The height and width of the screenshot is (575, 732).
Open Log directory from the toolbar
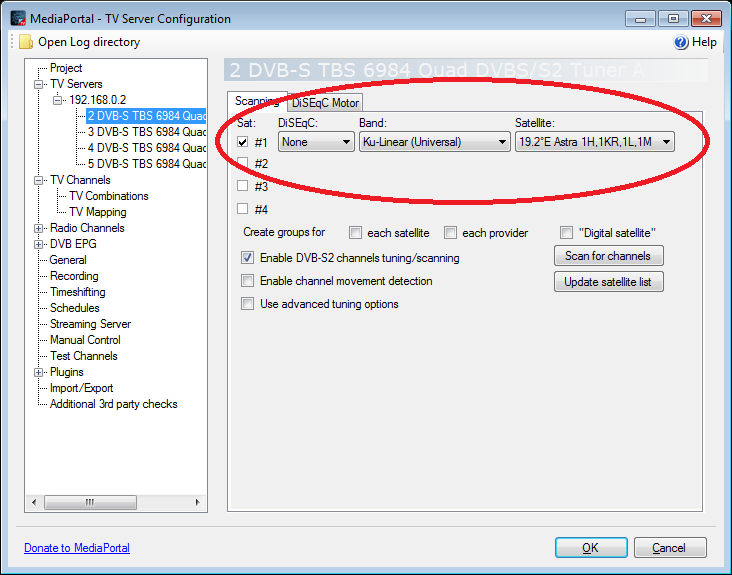(89, 42)
